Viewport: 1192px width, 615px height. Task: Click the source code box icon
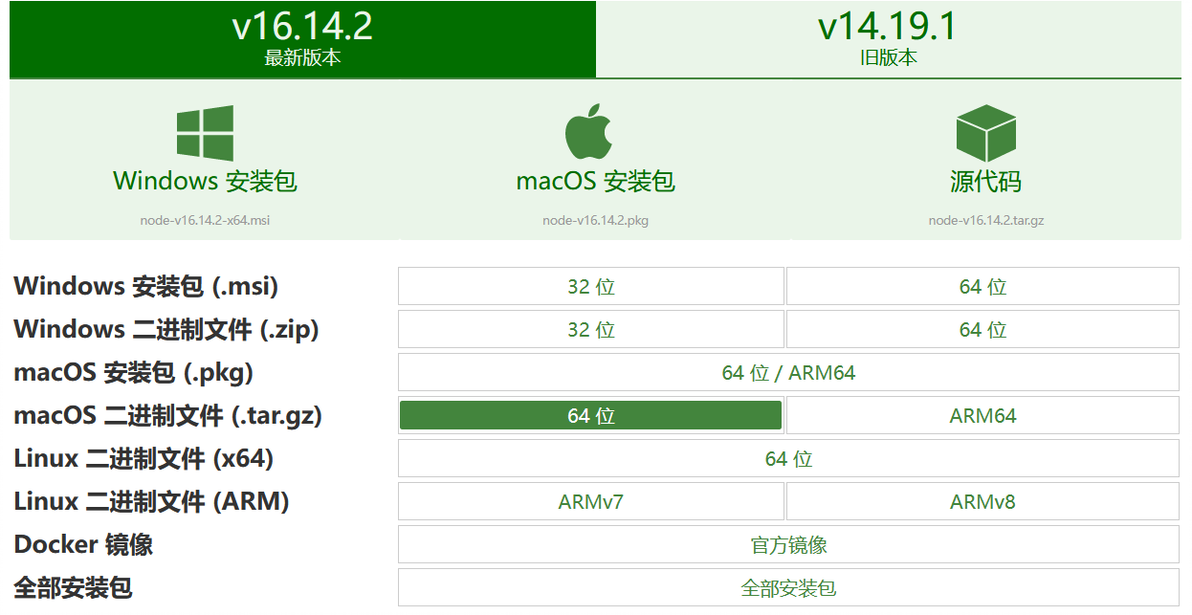click(x=985, y=133)
